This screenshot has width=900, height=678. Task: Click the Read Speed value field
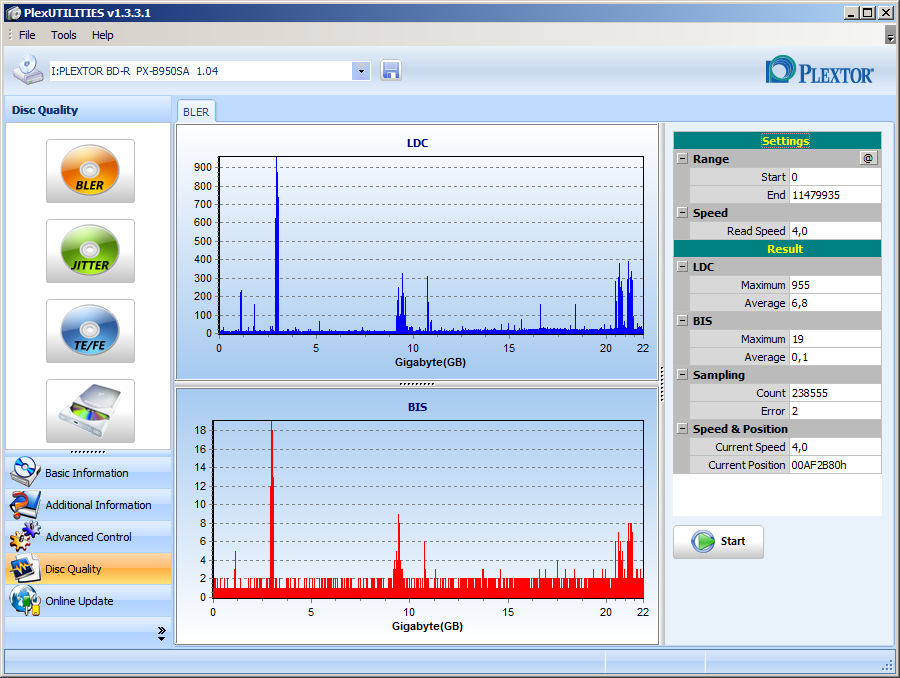point(835,231)
